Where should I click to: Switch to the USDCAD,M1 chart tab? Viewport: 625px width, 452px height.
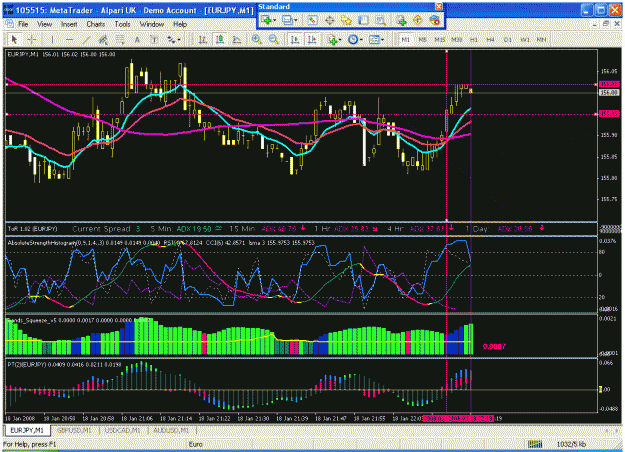click(122, 430)
